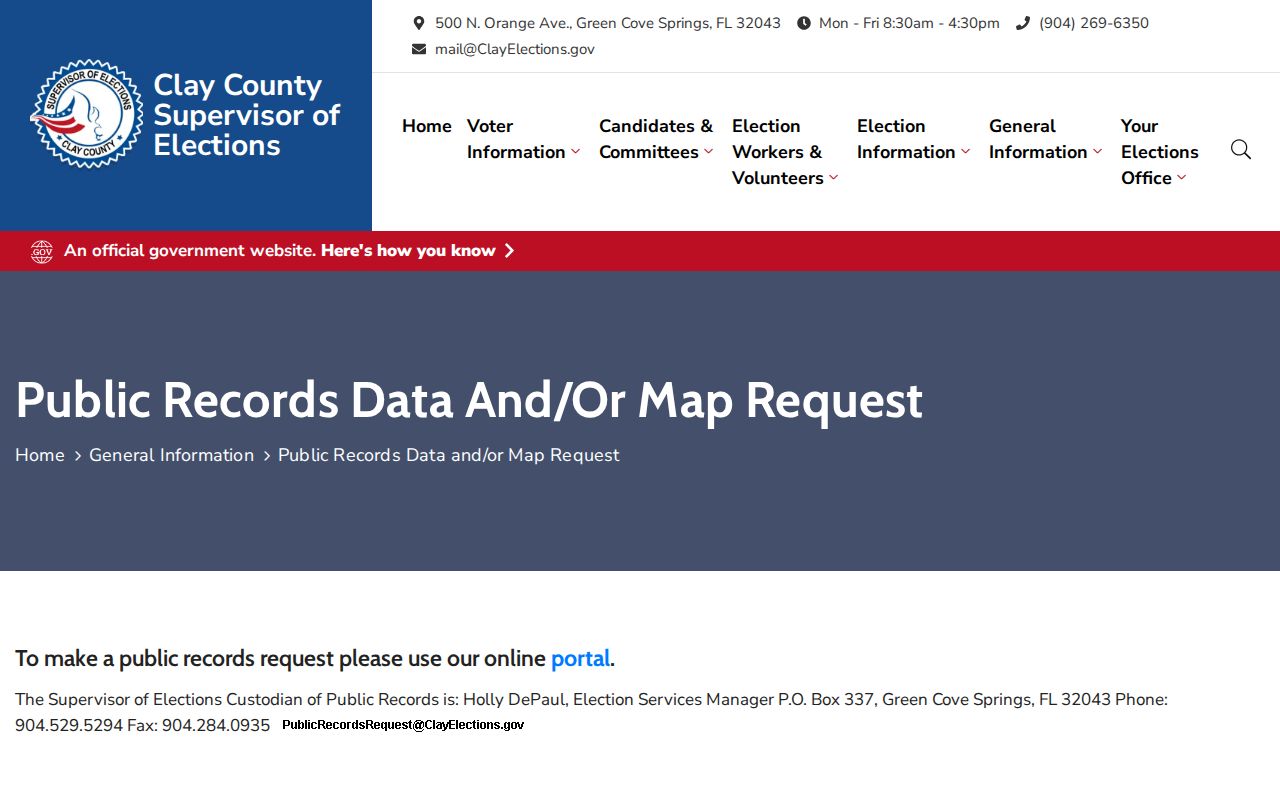
Task: Expand the General Information navigation dropdown
Action: 1045,139
